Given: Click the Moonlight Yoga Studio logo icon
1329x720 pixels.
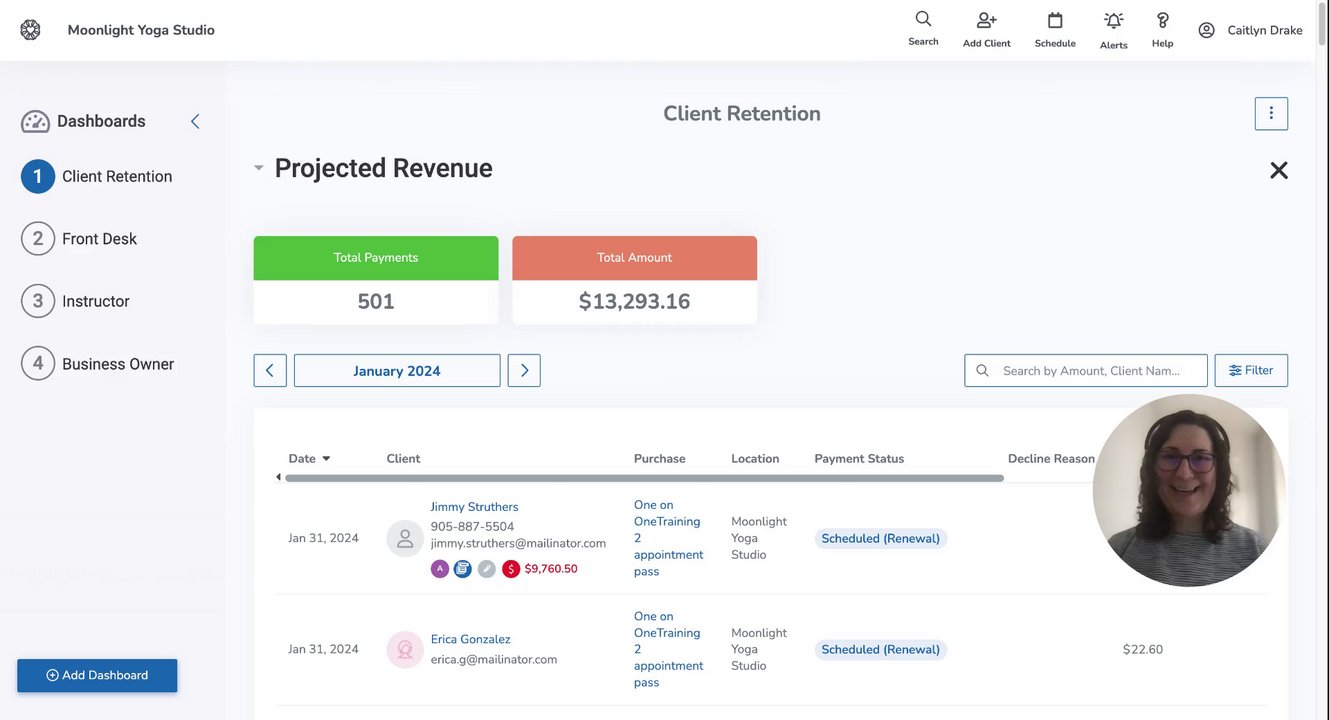Looking at the screenshot, I should [30, 30].
